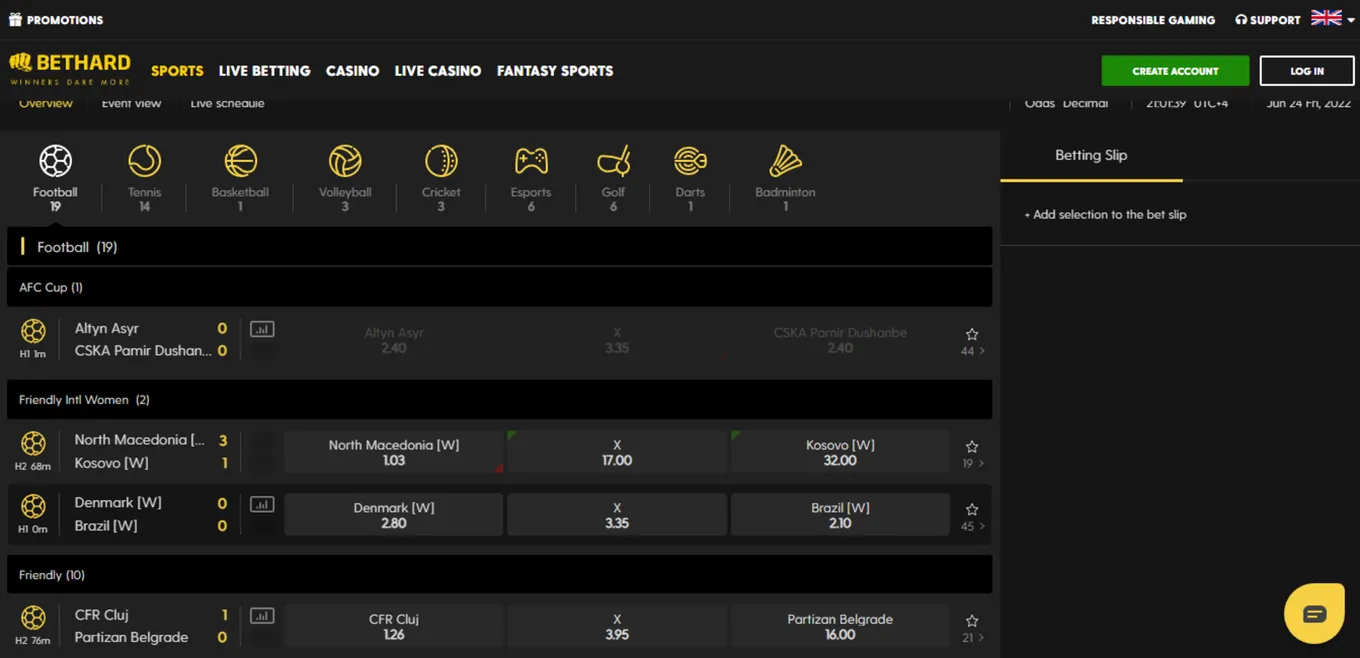This screenshot has height=658, width=1360.
Task: Select the Volleyball sport icon
Action: [345, 161]
